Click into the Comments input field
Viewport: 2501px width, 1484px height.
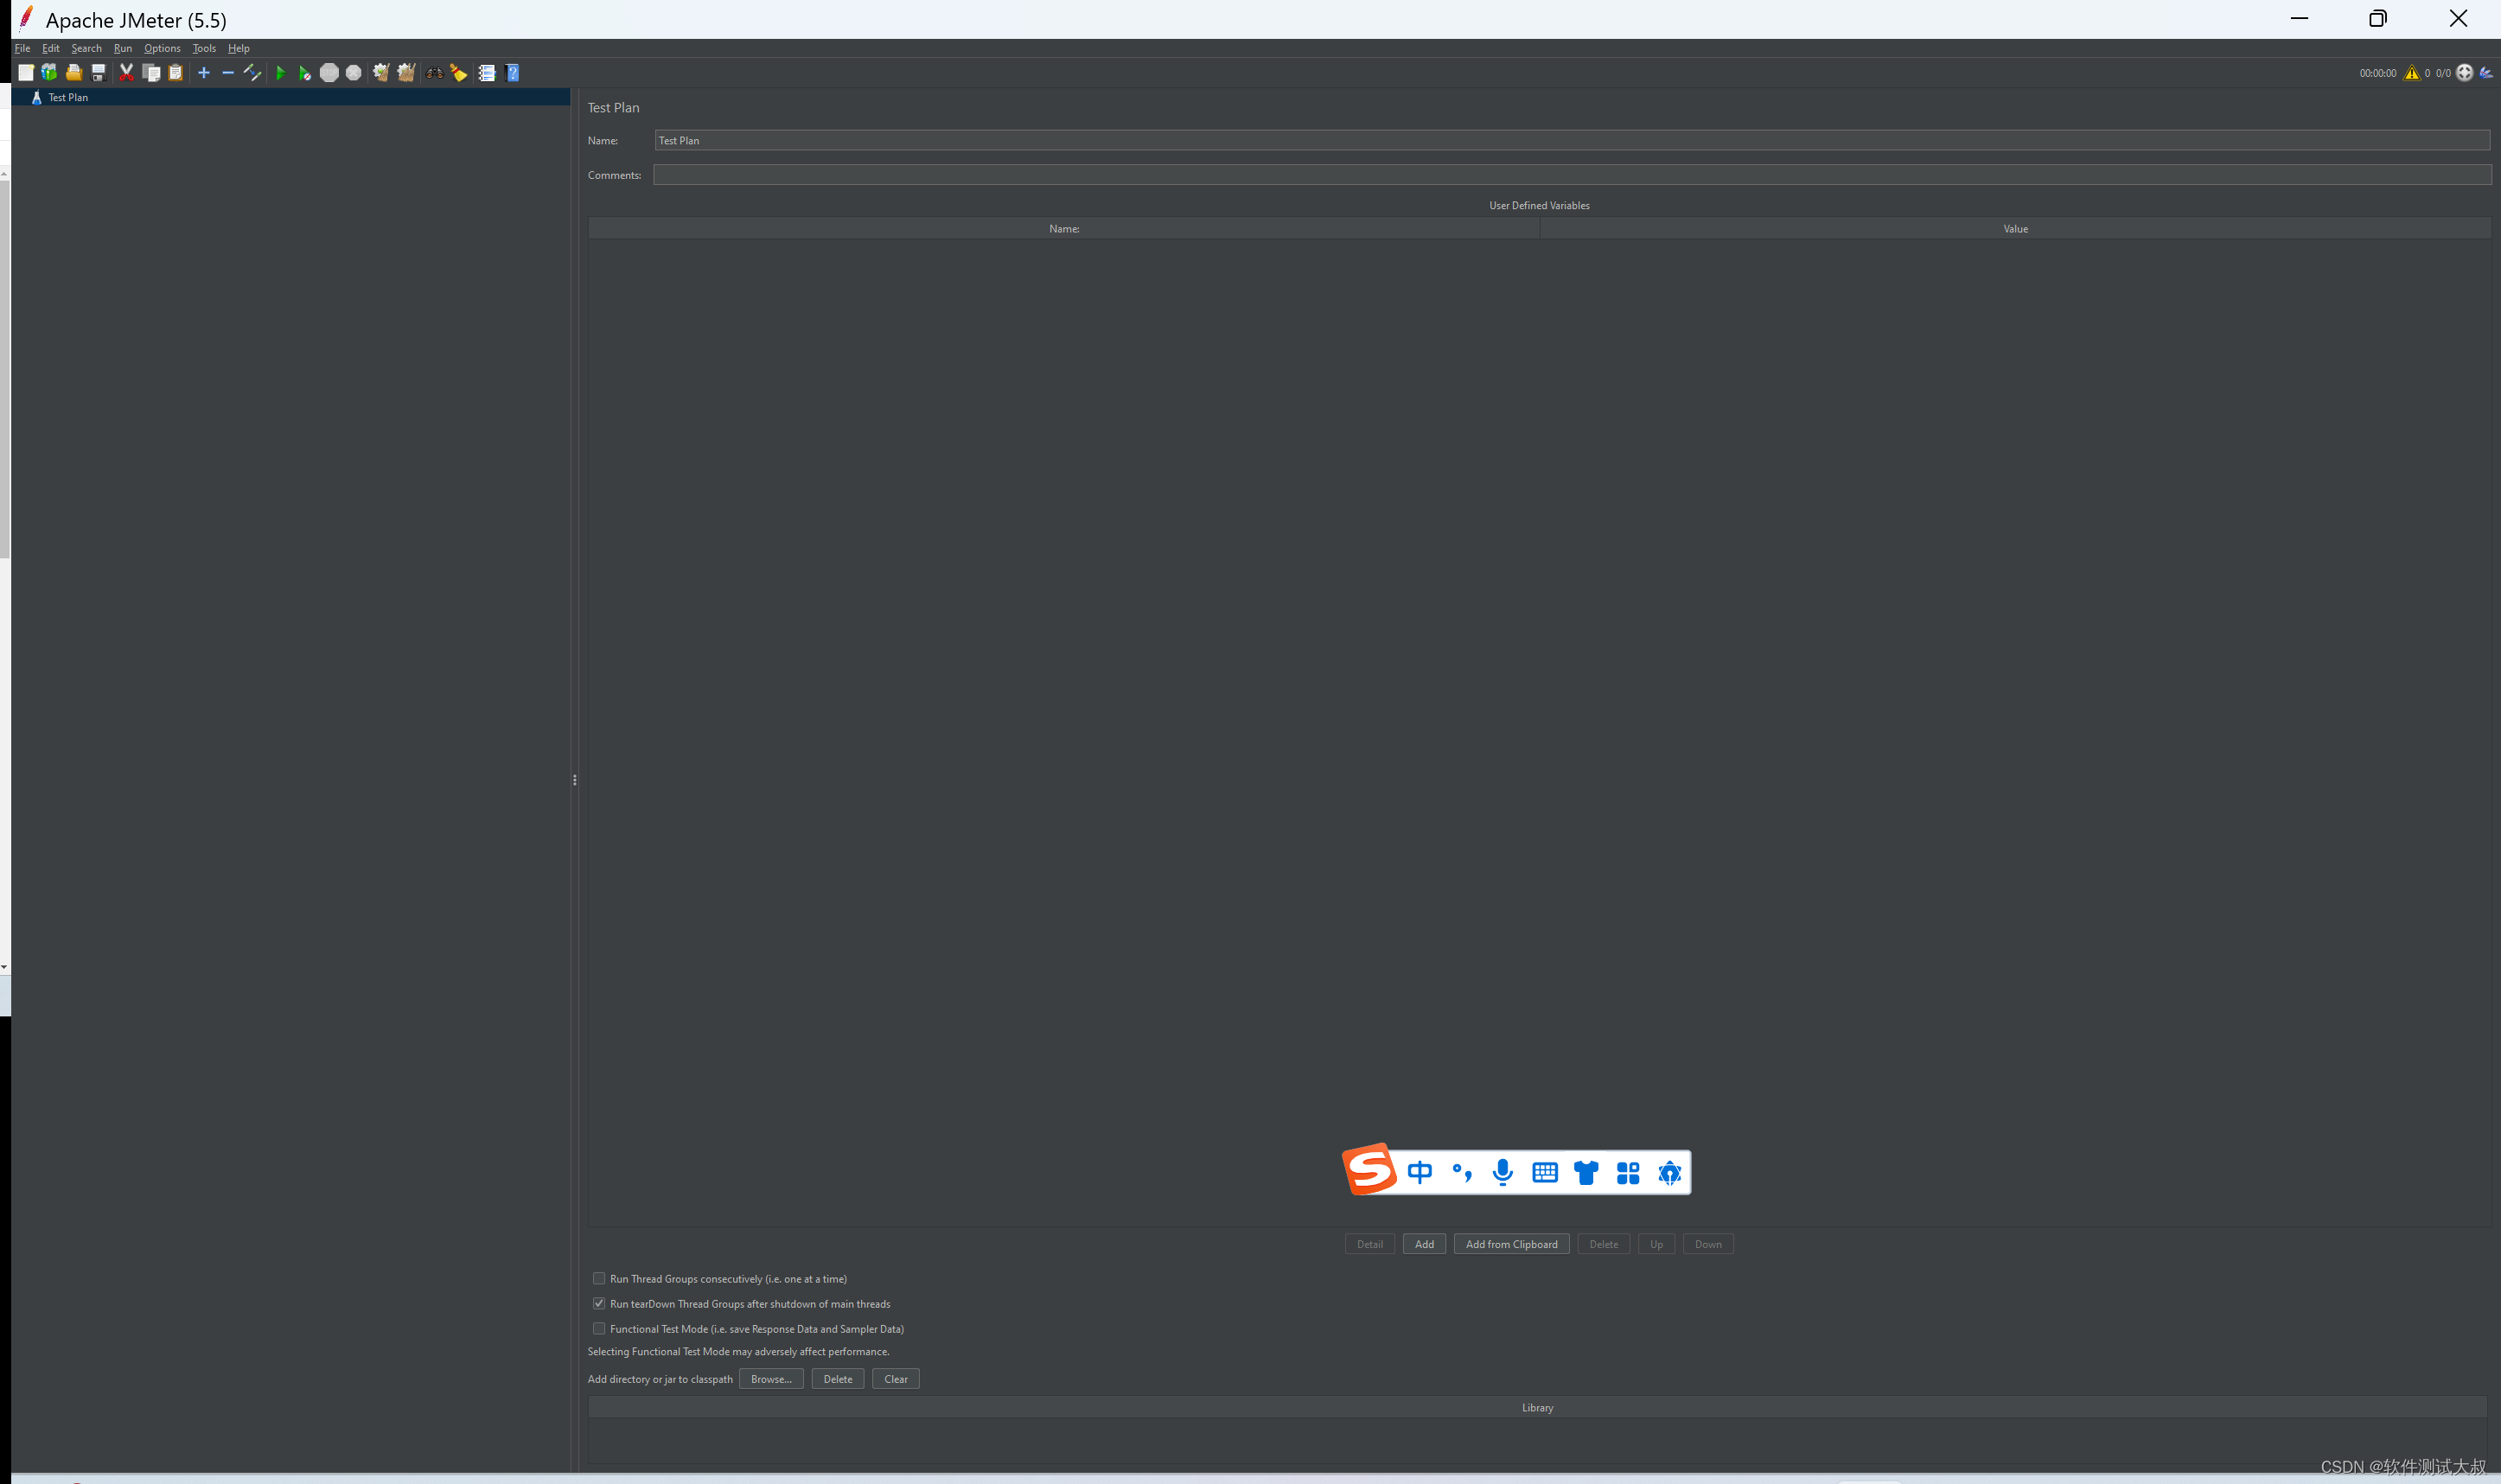coord(1570,175)
